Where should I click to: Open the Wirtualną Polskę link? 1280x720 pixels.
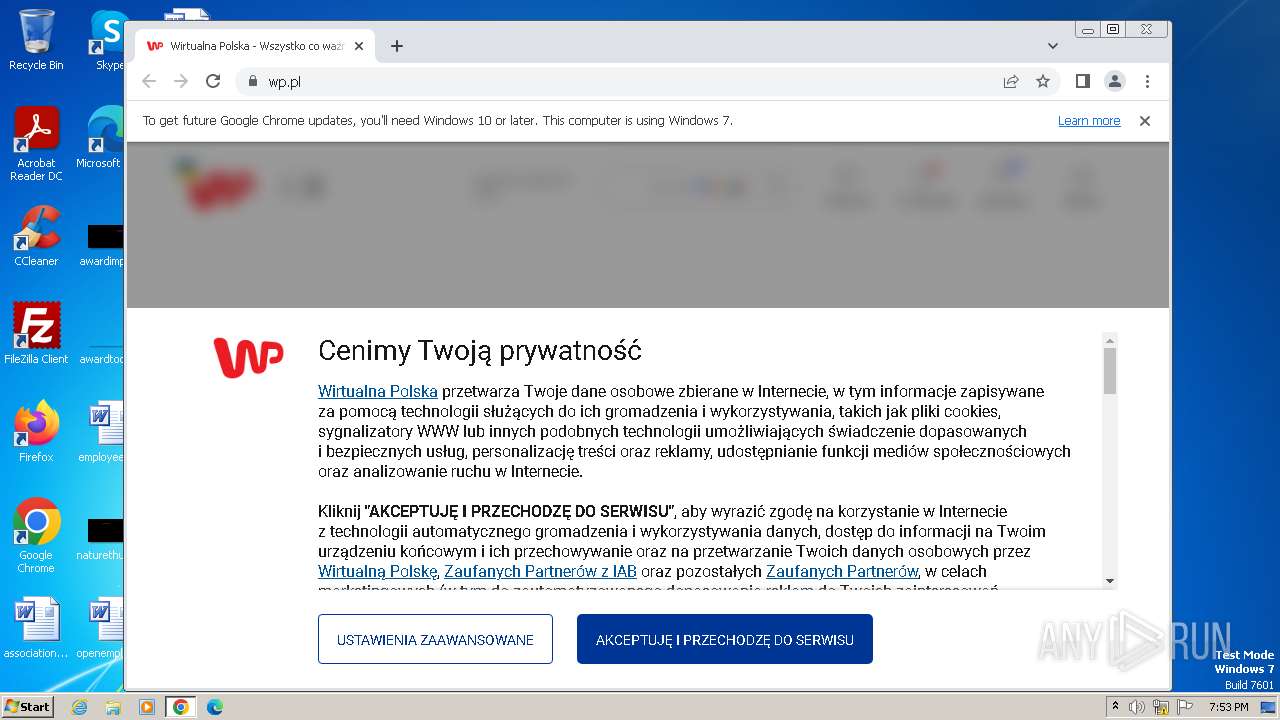pos(377,571)
